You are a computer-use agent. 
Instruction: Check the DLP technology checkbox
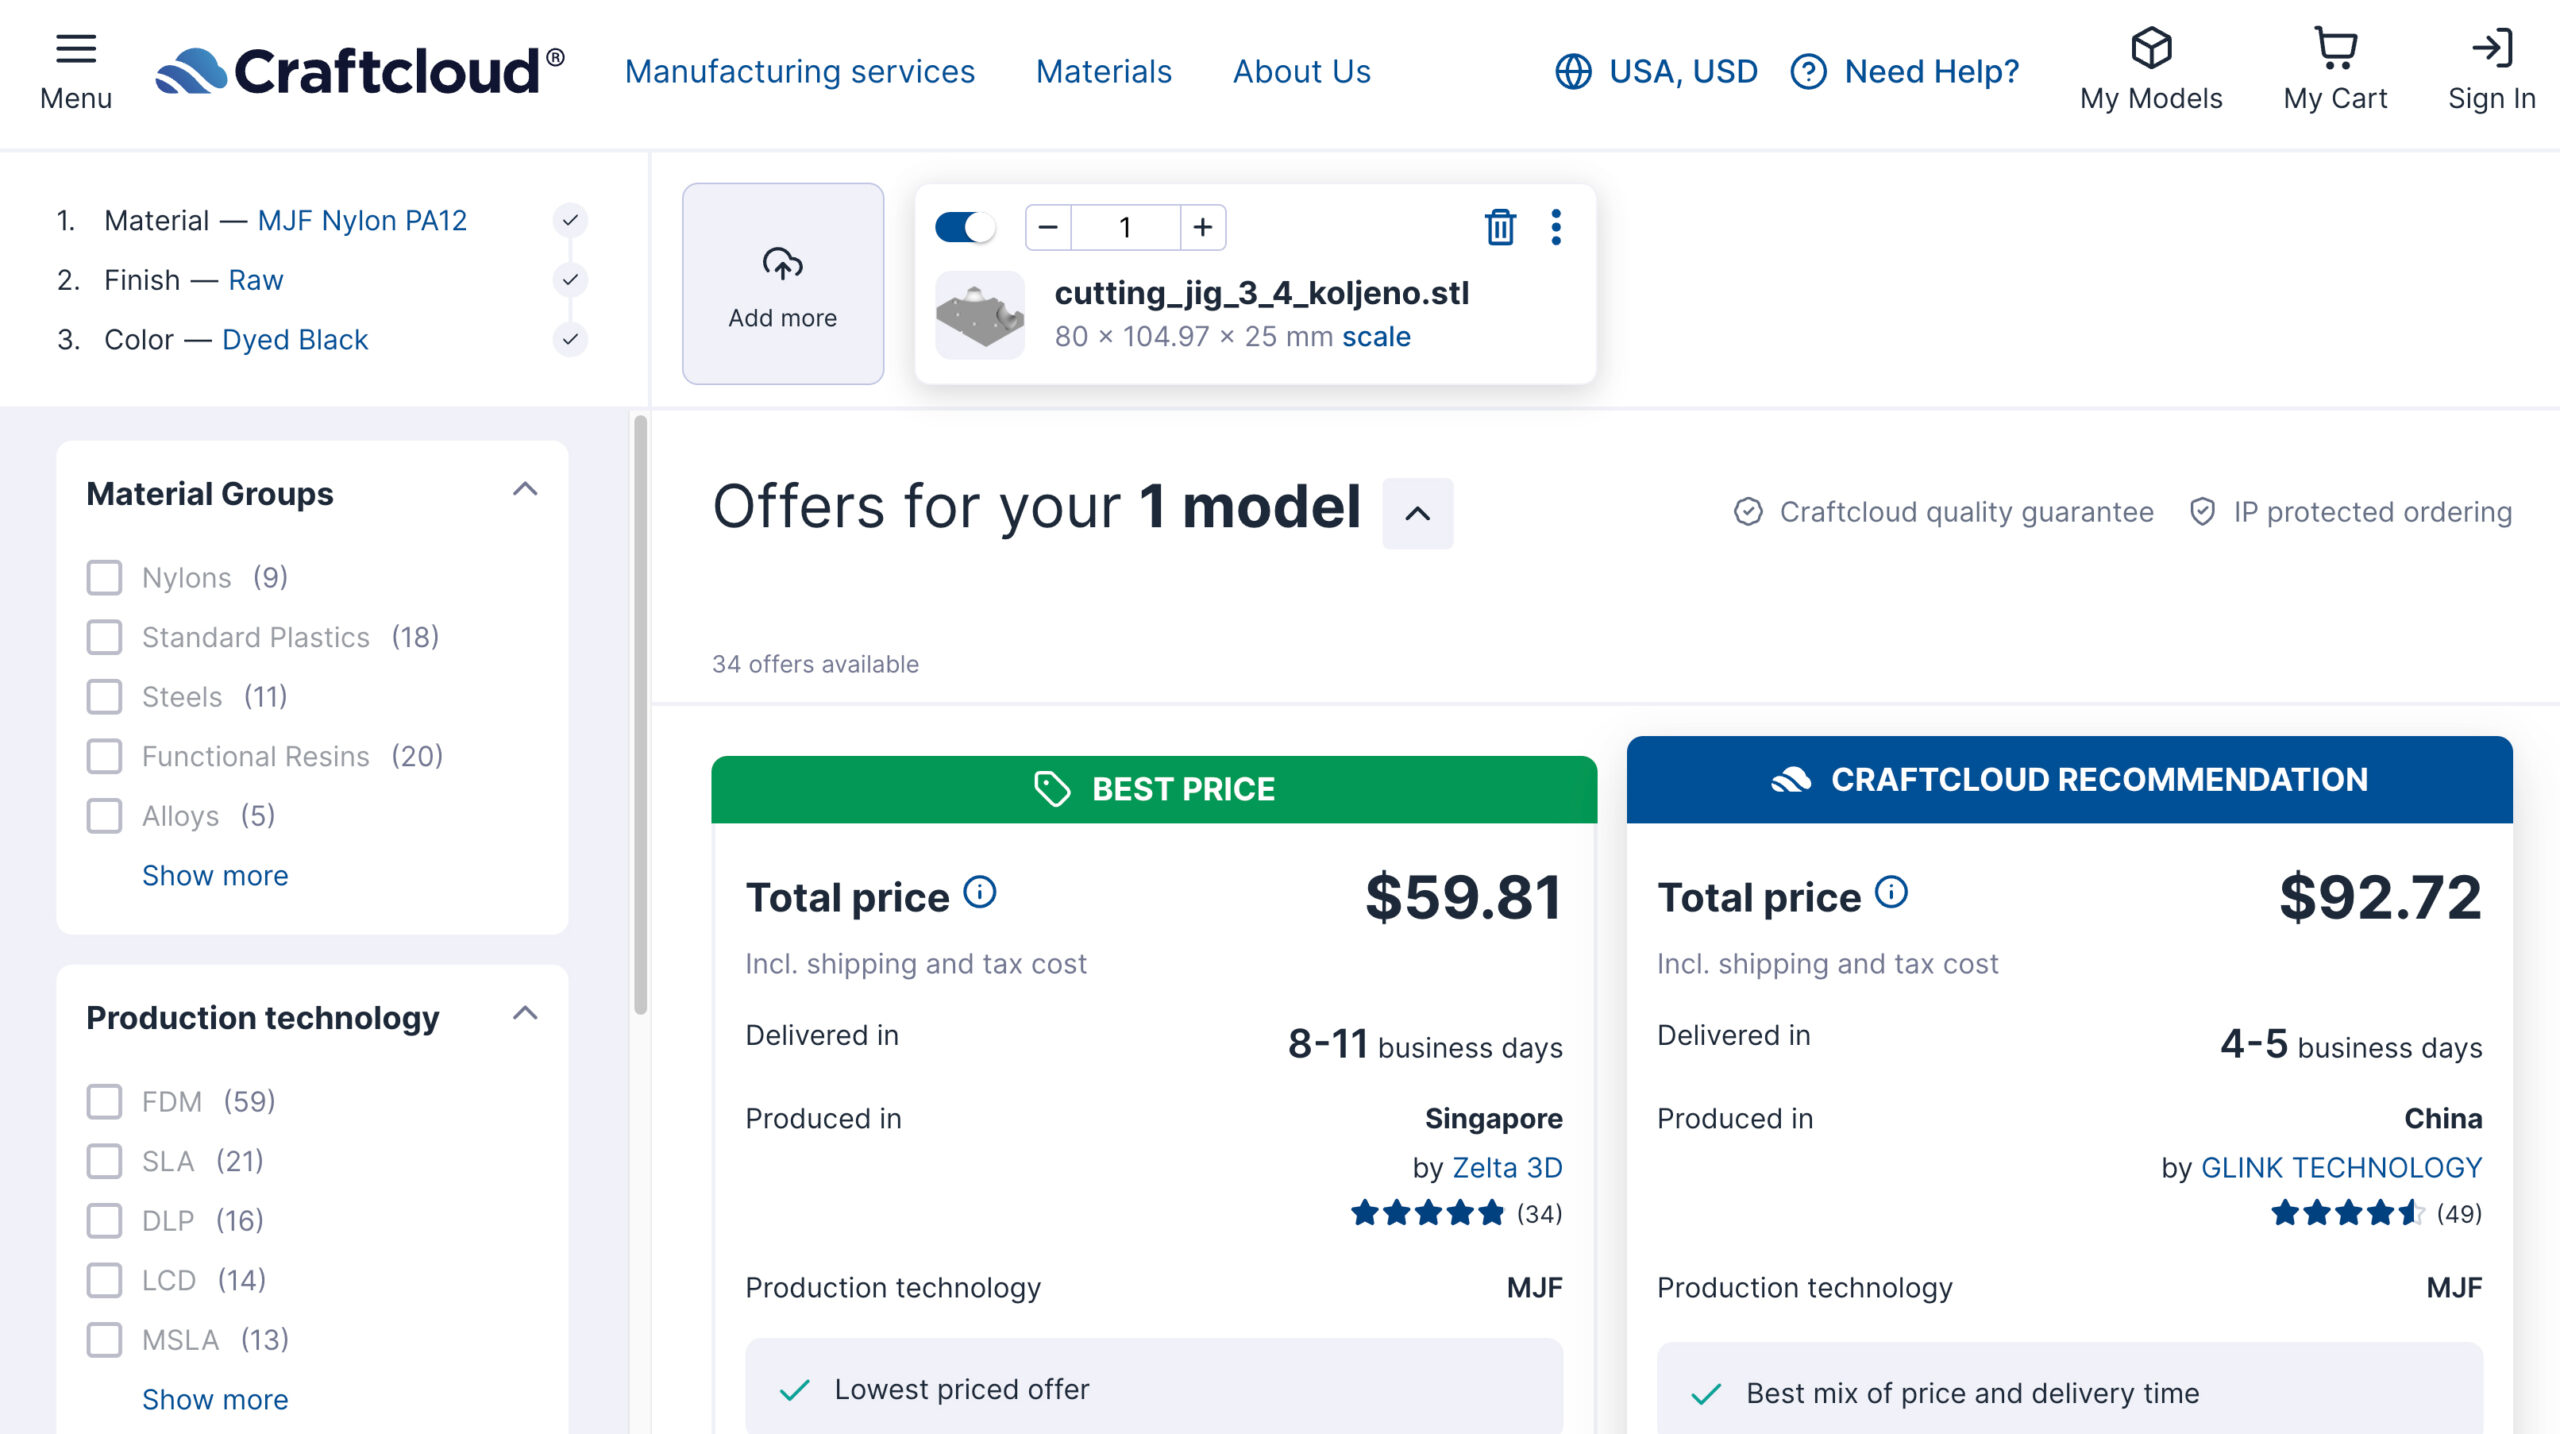point(104,1220)
